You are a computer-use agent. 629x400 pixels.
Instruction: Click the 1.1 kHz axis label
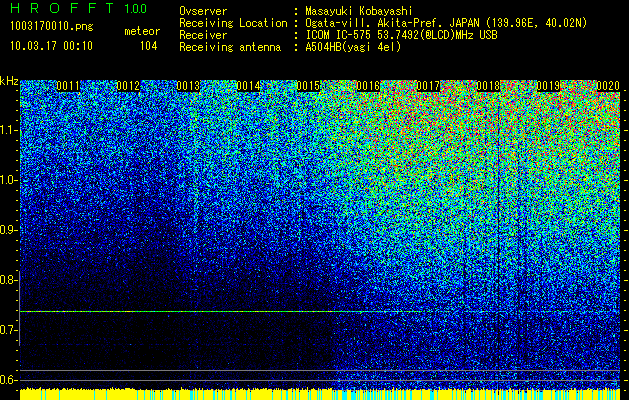pos(8,130)
